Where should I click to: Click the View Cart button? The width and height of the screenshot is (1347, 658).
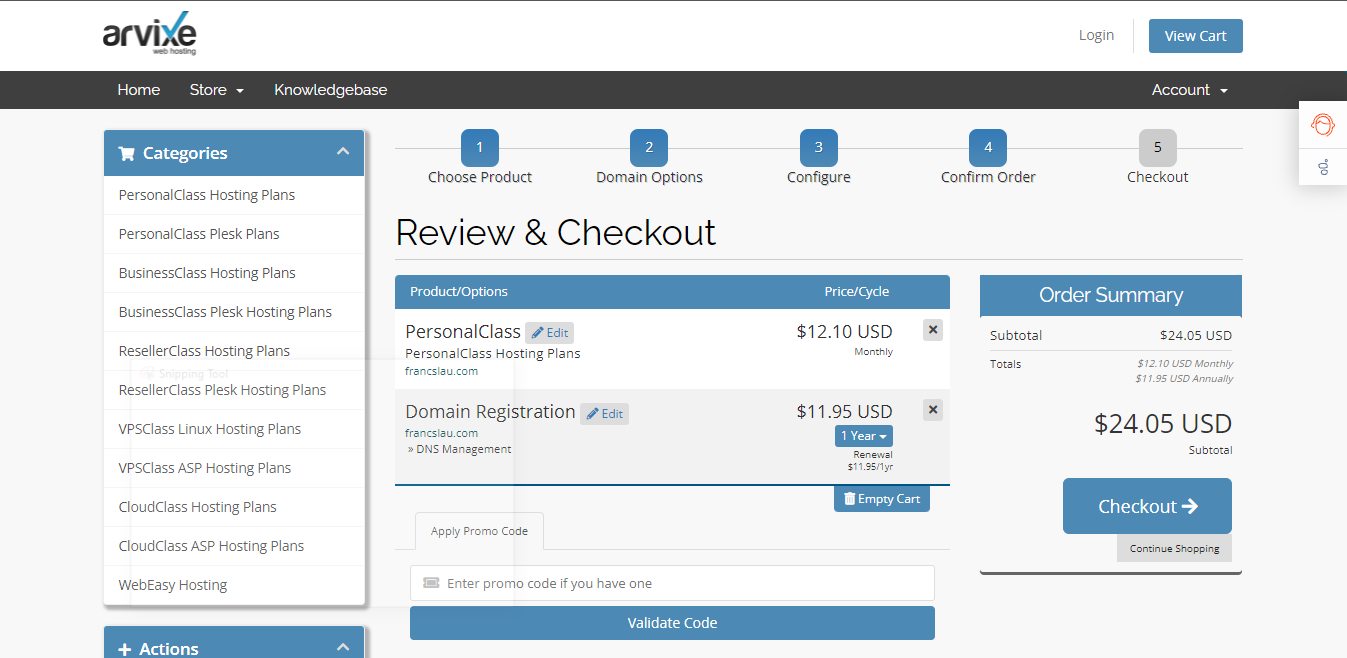tap(1196, 36)
